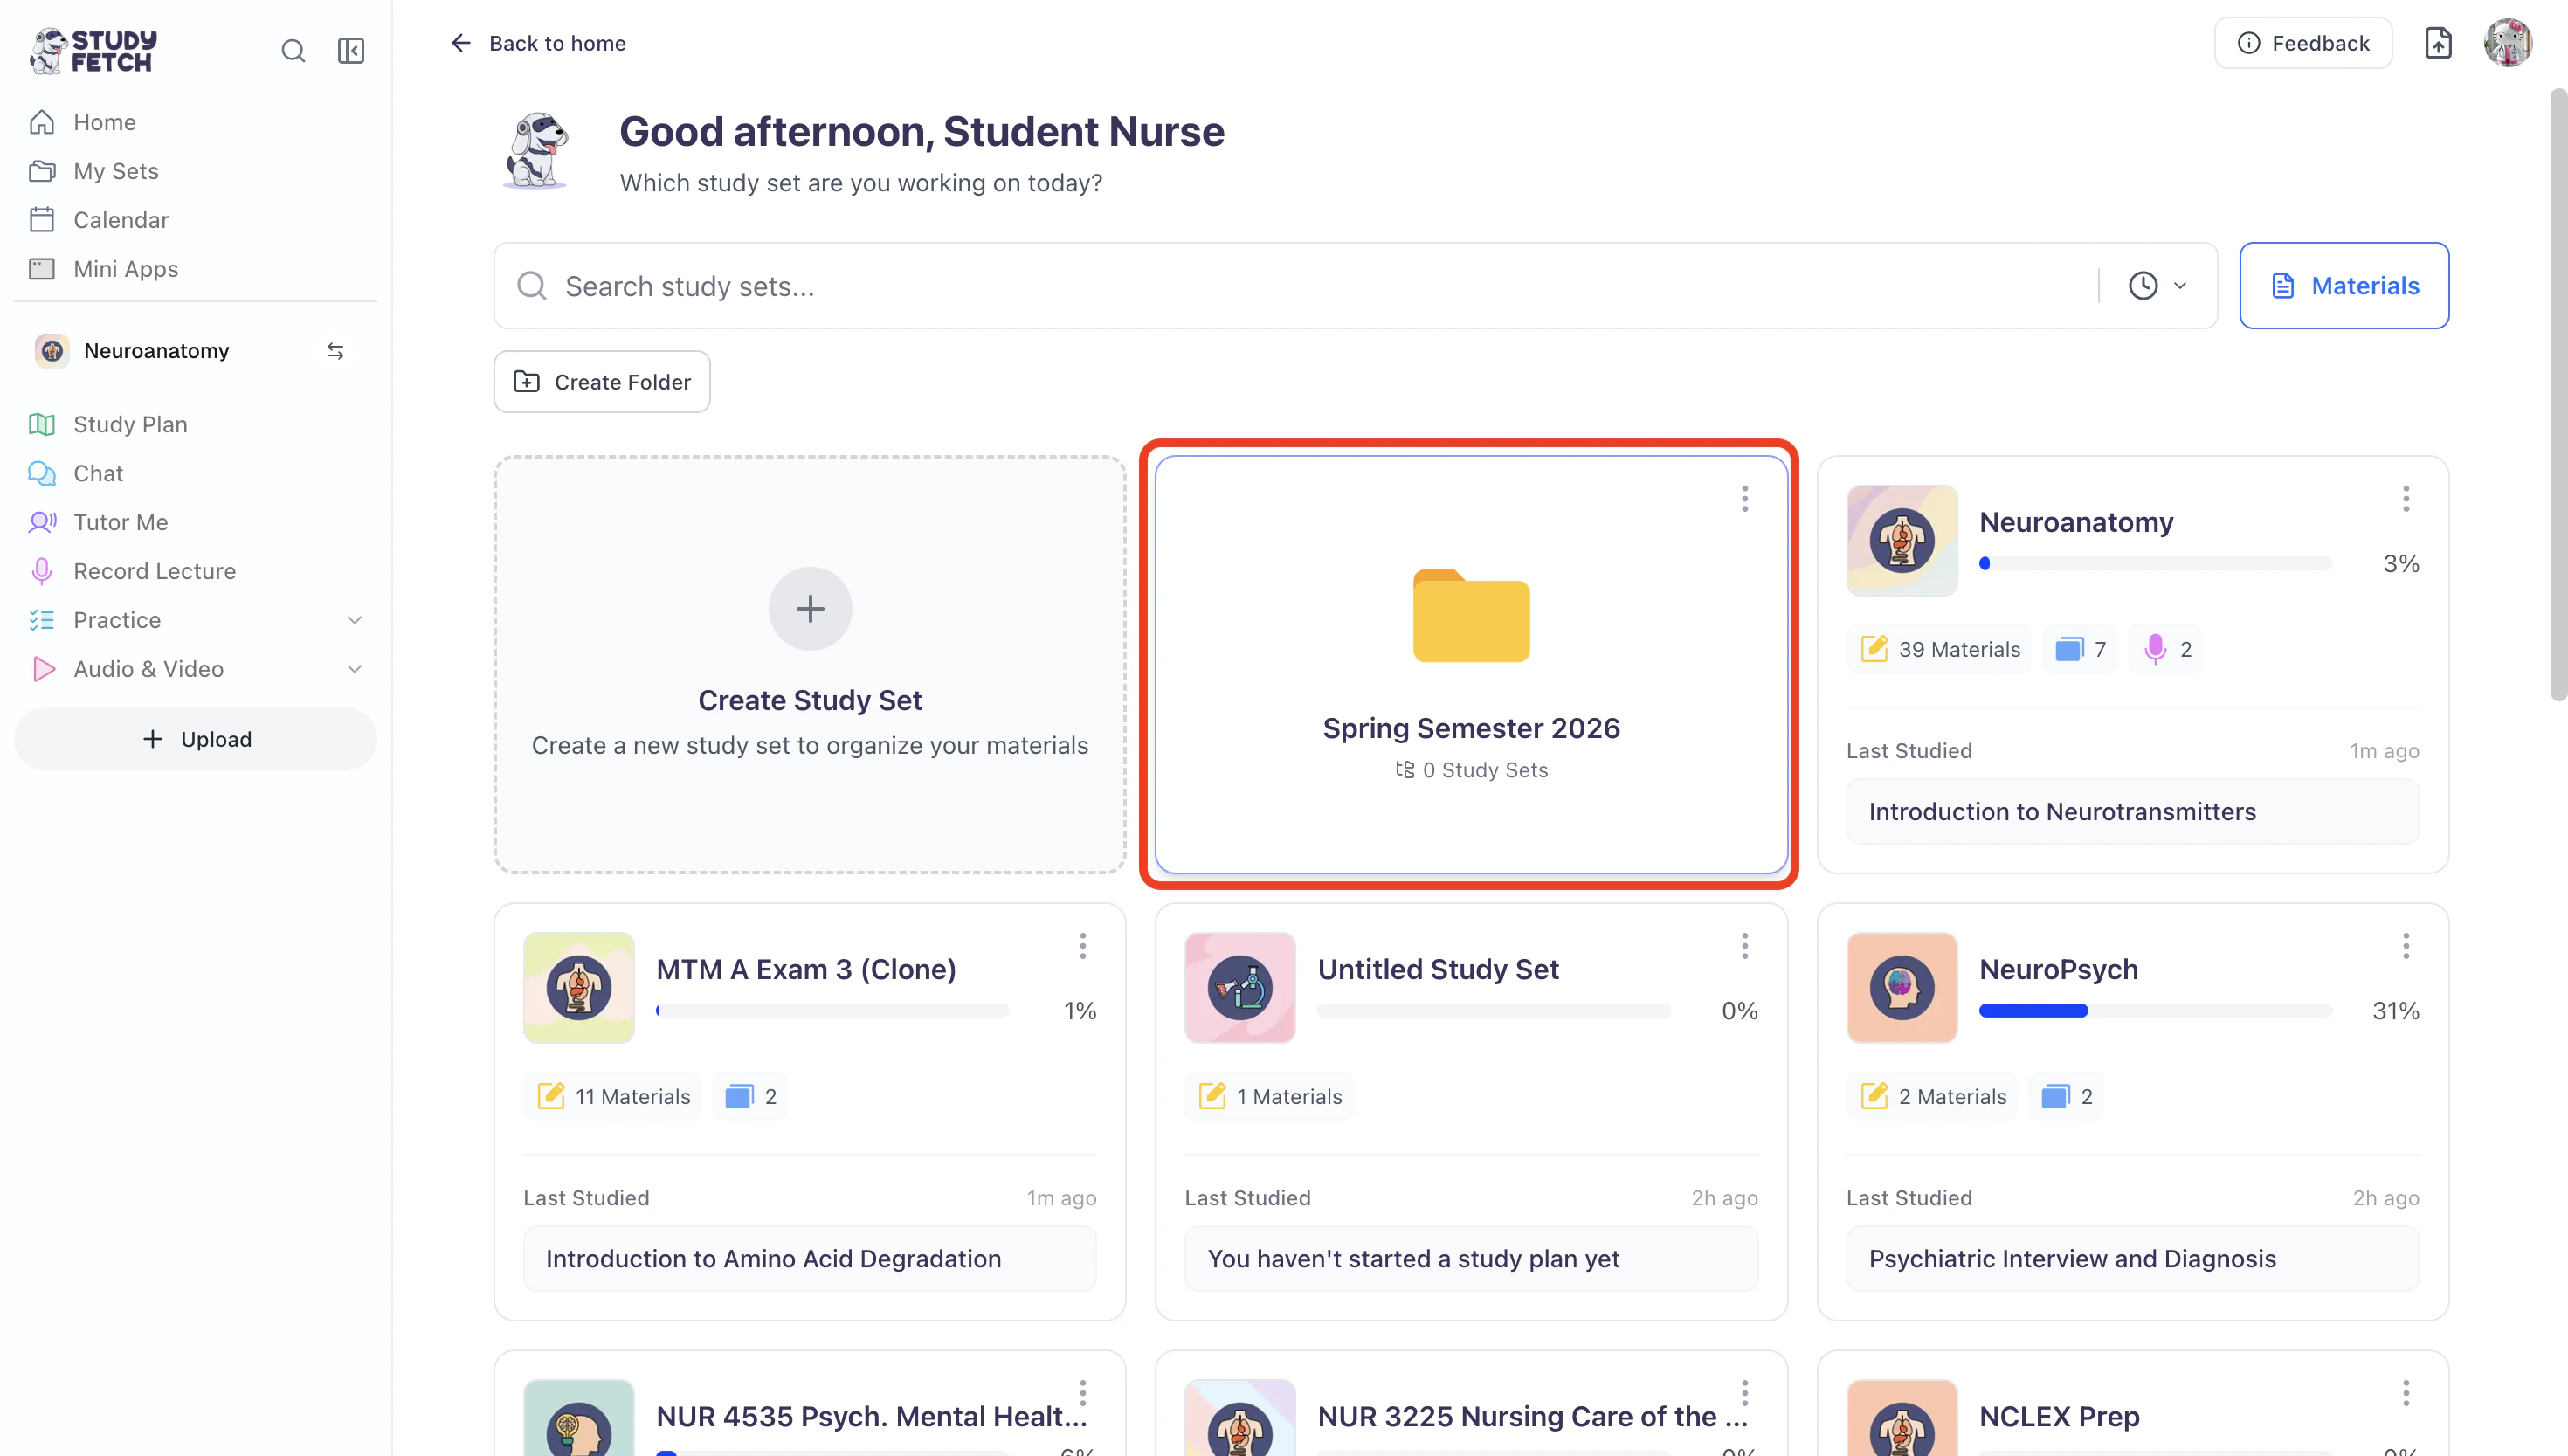Click the MTM A Exam 3 progress bar
The height and width of the screenshot is (1456, 2568).
point(832,1011)
